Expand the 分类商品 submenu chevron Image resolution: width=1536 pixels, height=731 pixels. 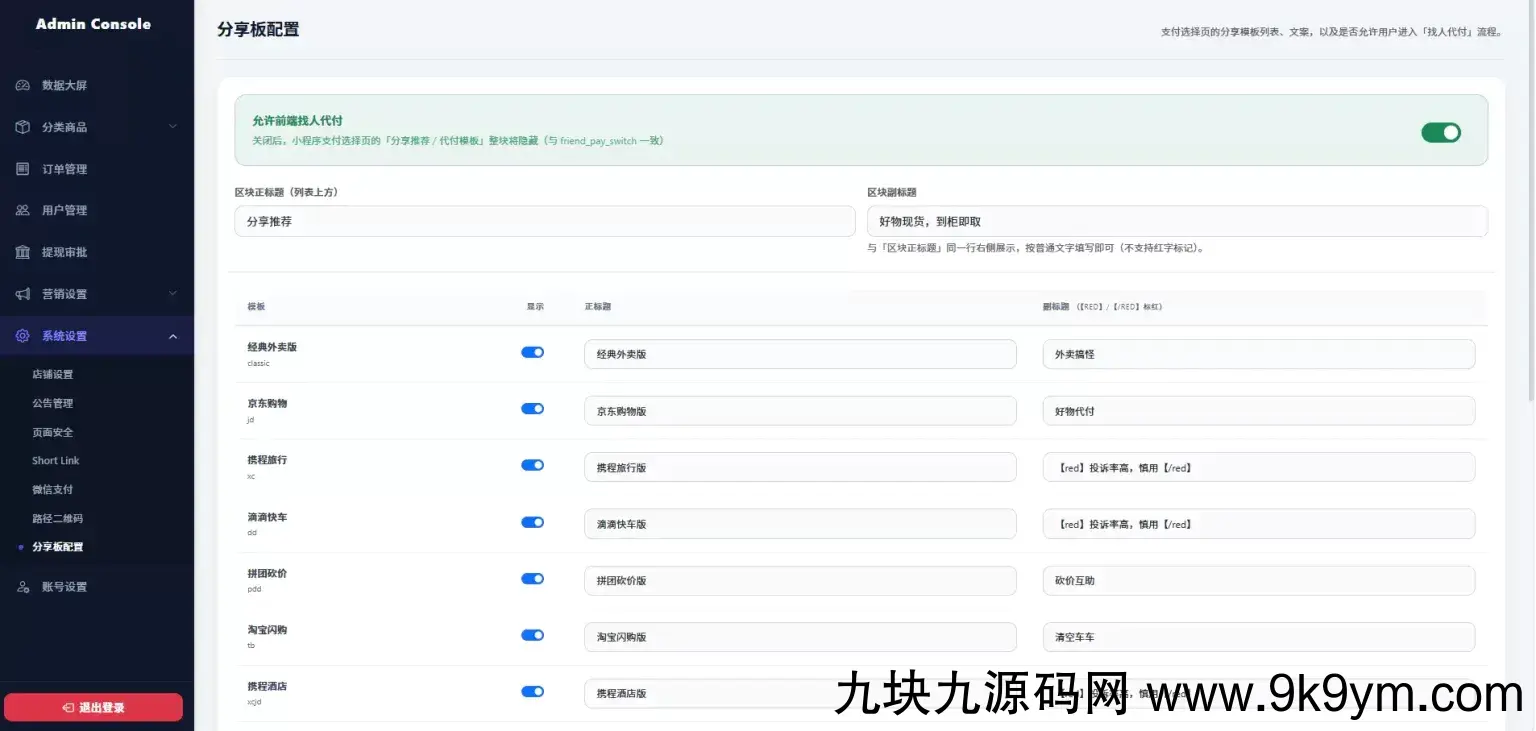(173, 127)
